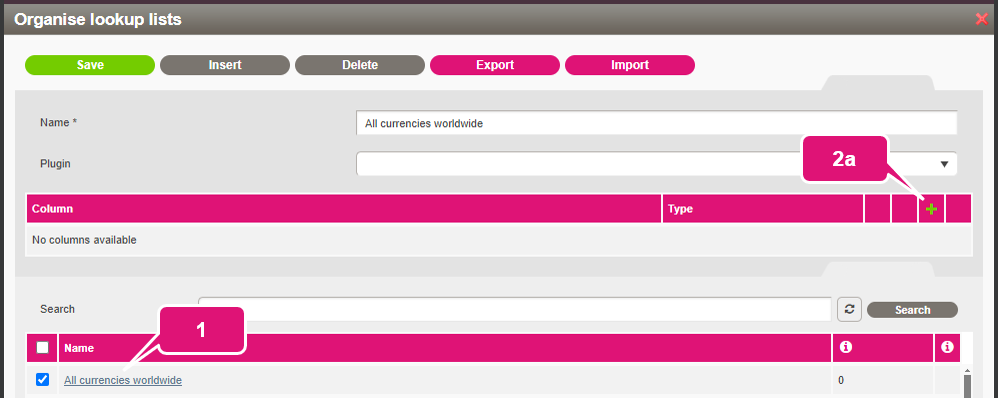Click the grey Search button
Viewport: 998px width, 398px height.
912,310
